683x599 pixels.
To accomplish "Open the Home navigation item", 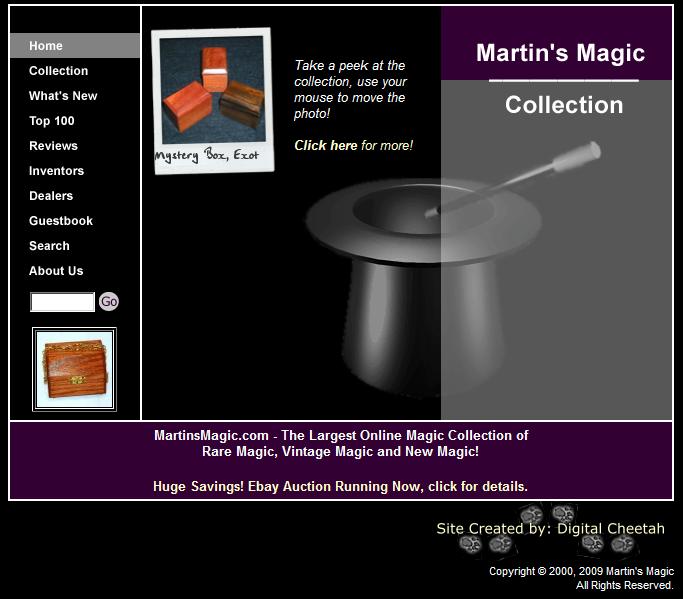I will (x=75, y=46).
